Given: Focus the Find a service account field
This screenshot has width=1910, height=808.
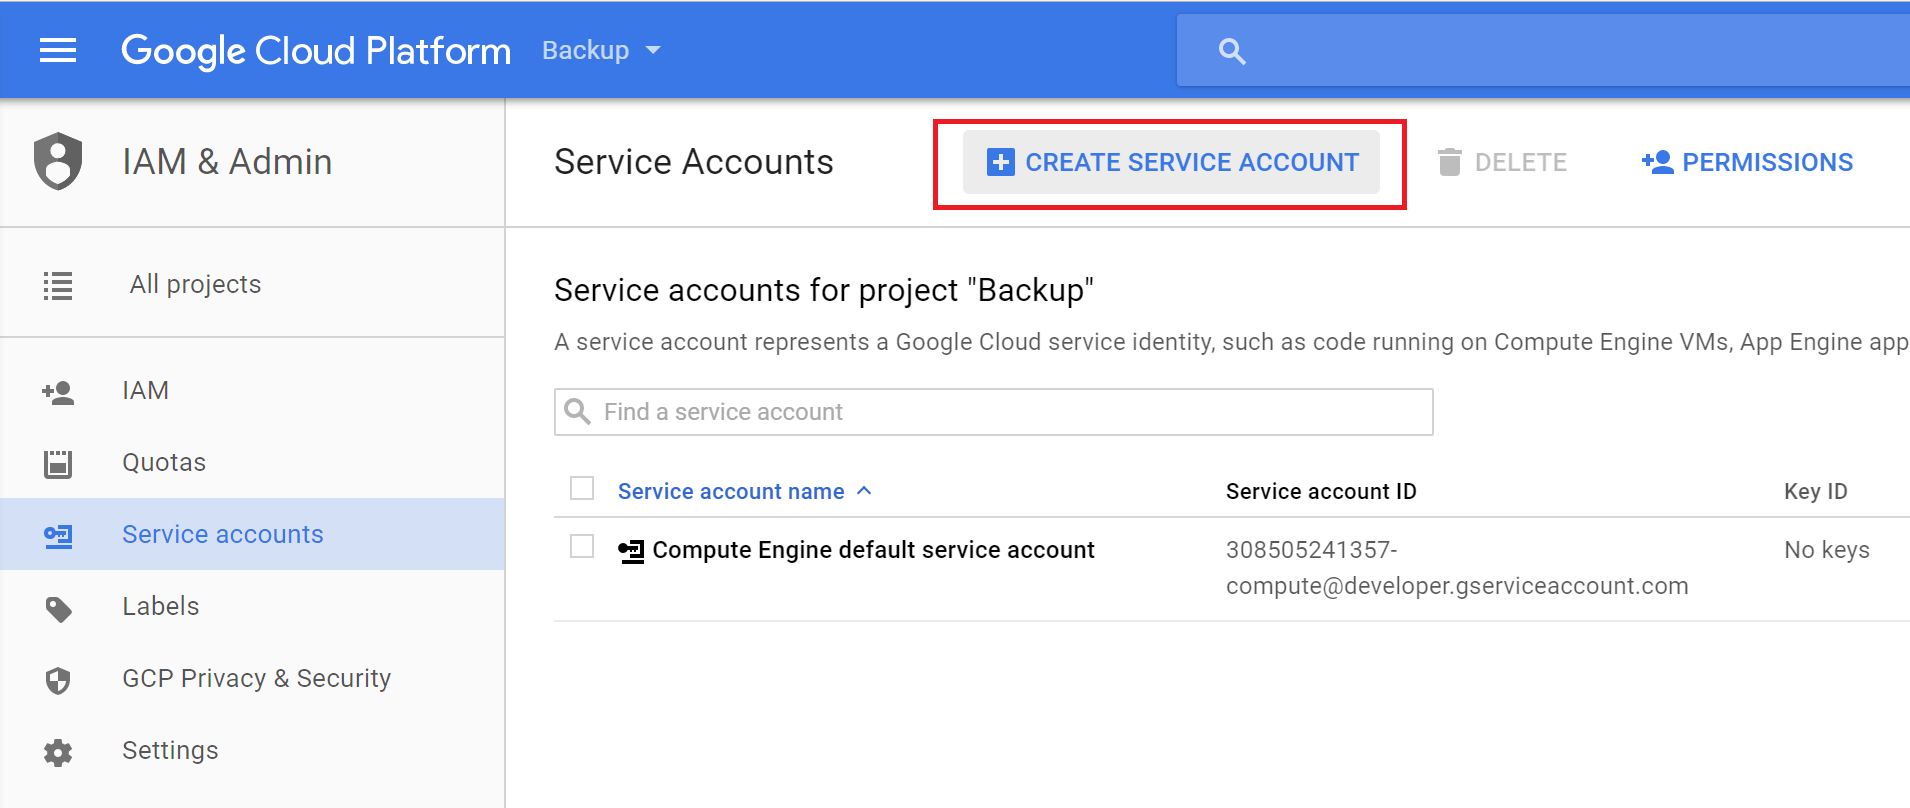Looking at the screenshot, I should pos(993,412).
